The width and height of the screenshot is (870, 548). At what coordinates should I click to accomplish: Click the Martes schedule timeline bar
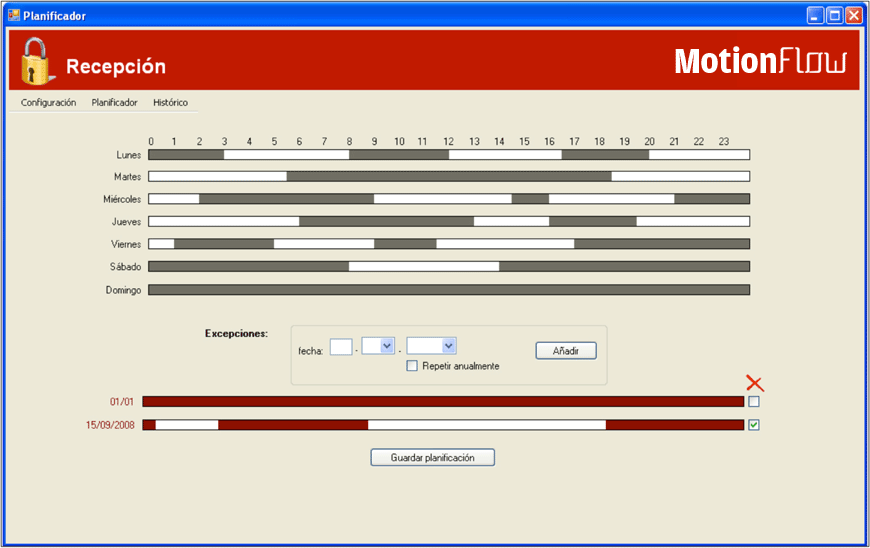pos(449,177)
